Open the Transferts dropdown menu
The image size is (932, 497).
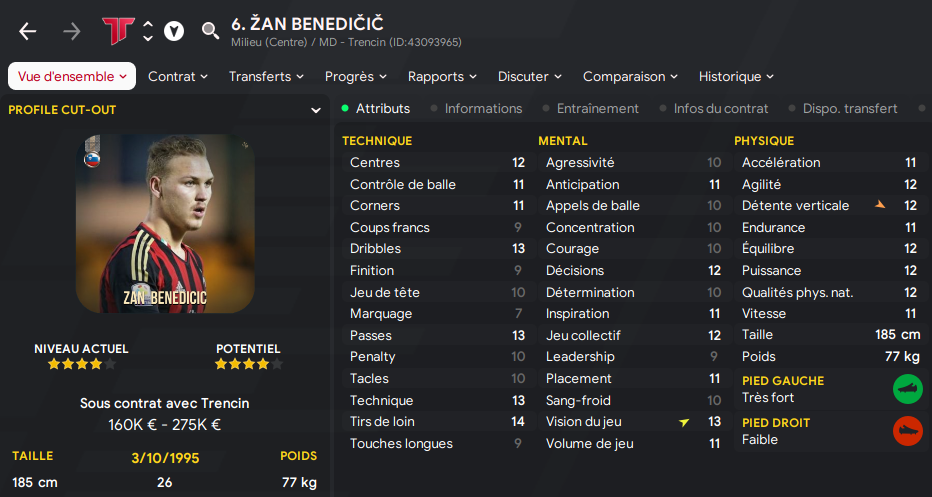266,76
